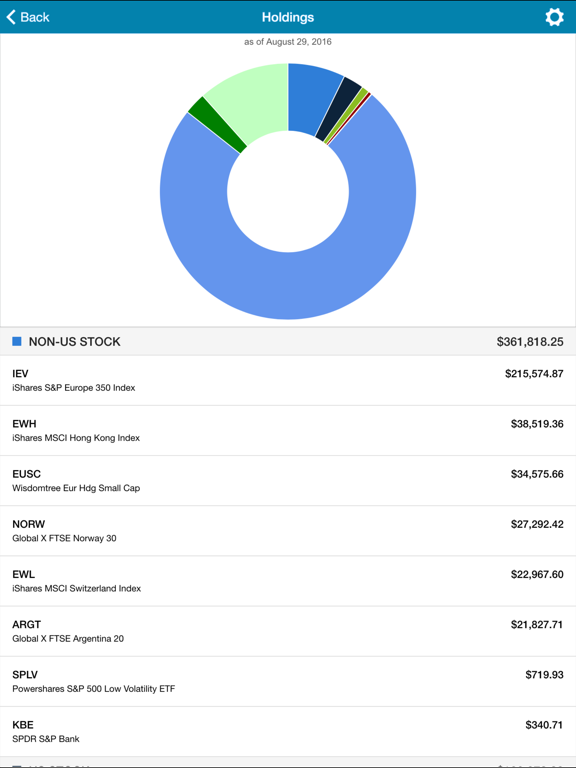Open the NORW Global X FTSE Norway 30 row
Screen dimensions: 576x768
[288, 531]
